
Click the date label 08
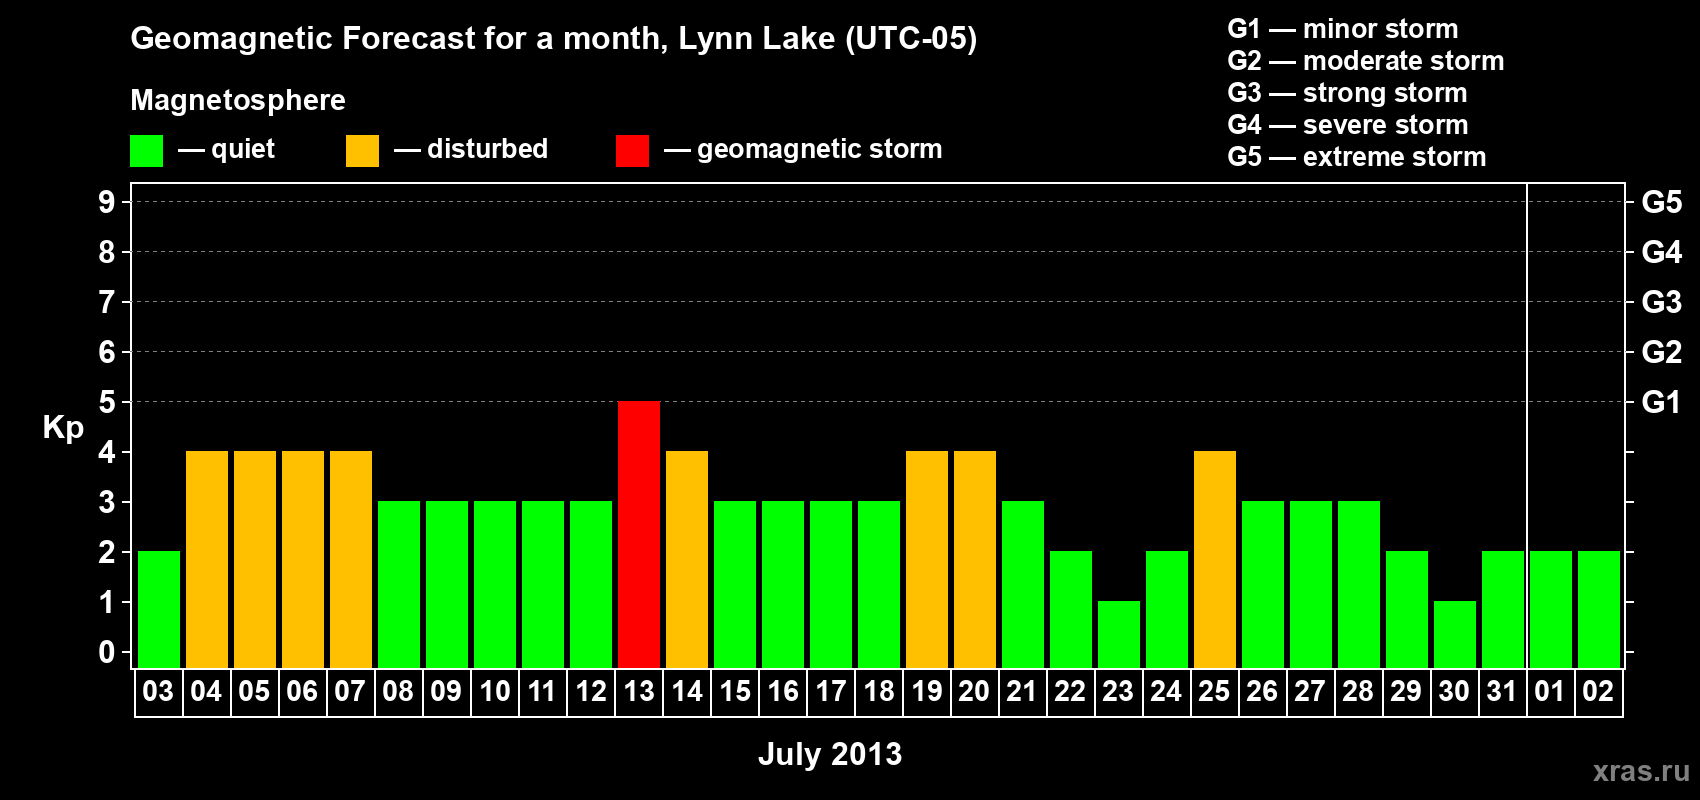point(398,692)
